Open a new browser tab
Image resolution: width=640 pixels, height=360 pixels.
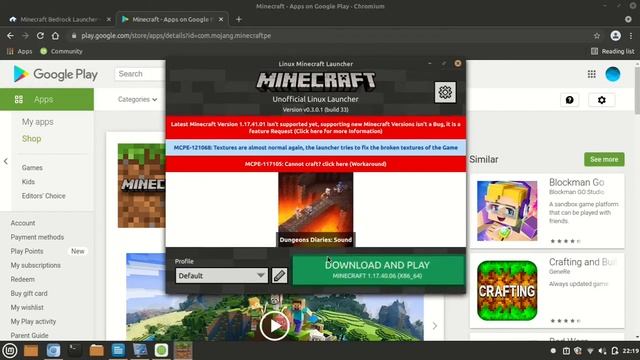pyautogui.click(x=239, y=19)
